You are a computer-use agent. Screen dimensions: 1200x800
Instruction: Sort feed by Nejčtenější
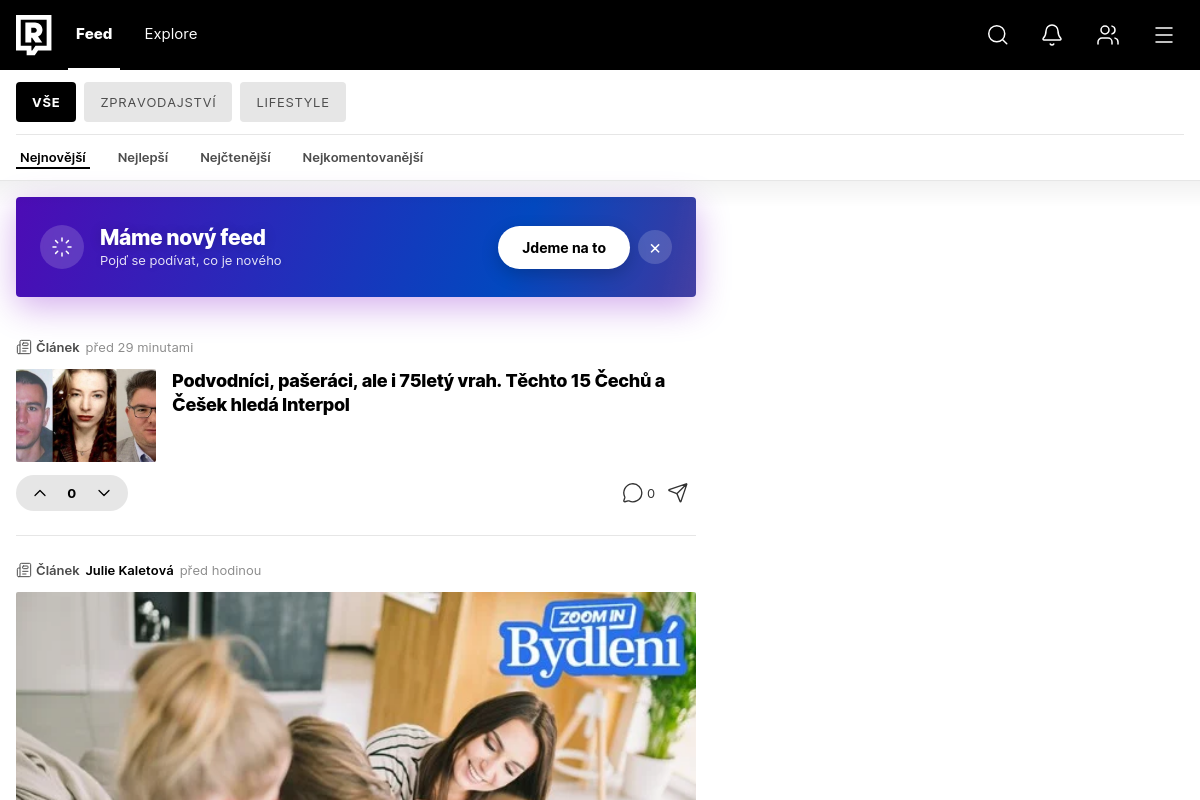[235, 158]
